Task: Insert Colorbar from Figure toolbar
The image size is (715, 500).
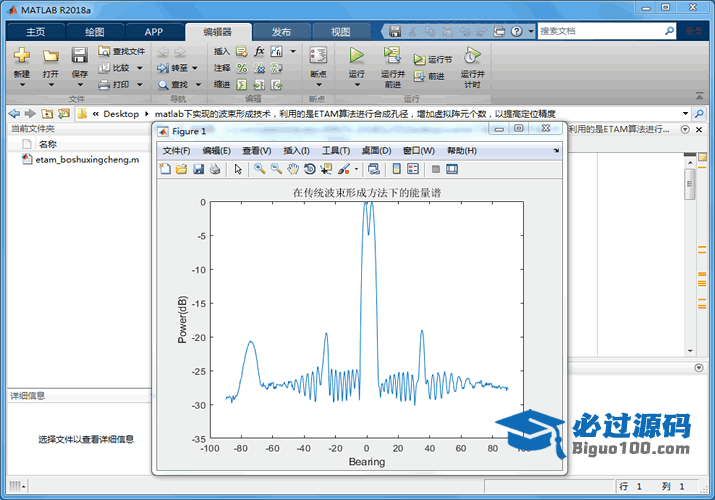Action: (397, 169)
